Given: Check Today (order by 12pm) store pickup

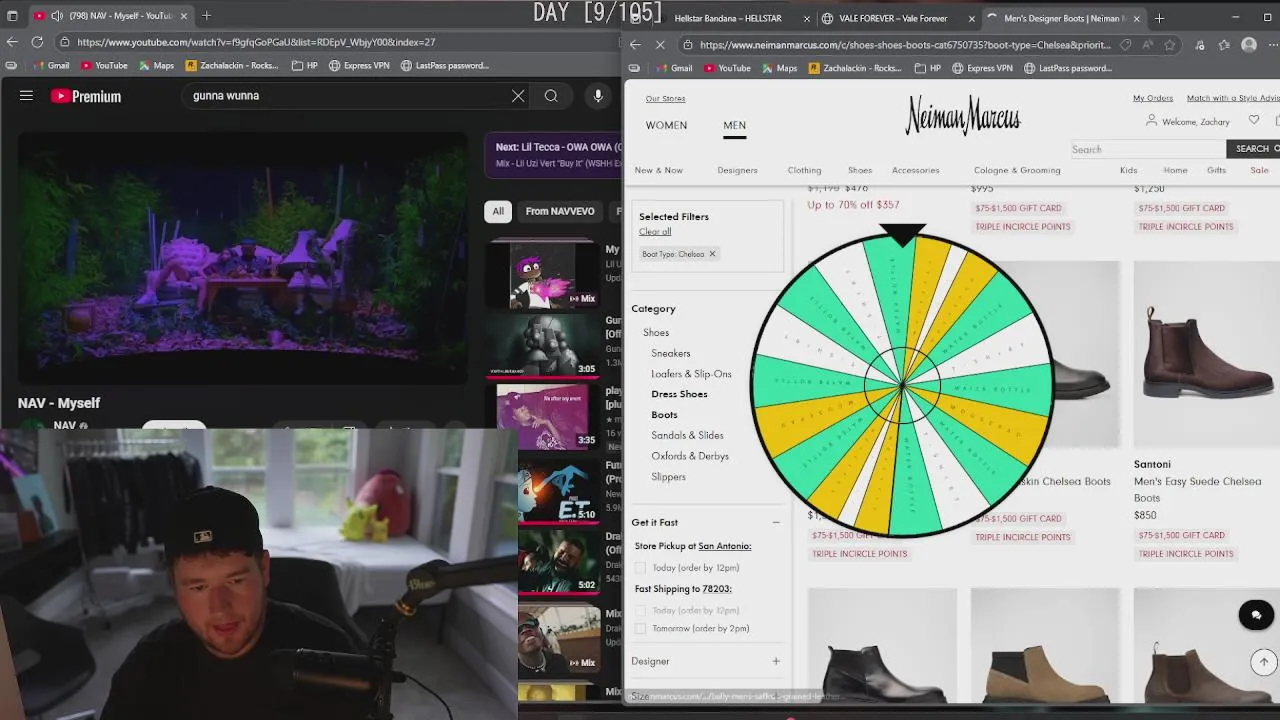Looking at the screenshot, I should click(640, 568).
